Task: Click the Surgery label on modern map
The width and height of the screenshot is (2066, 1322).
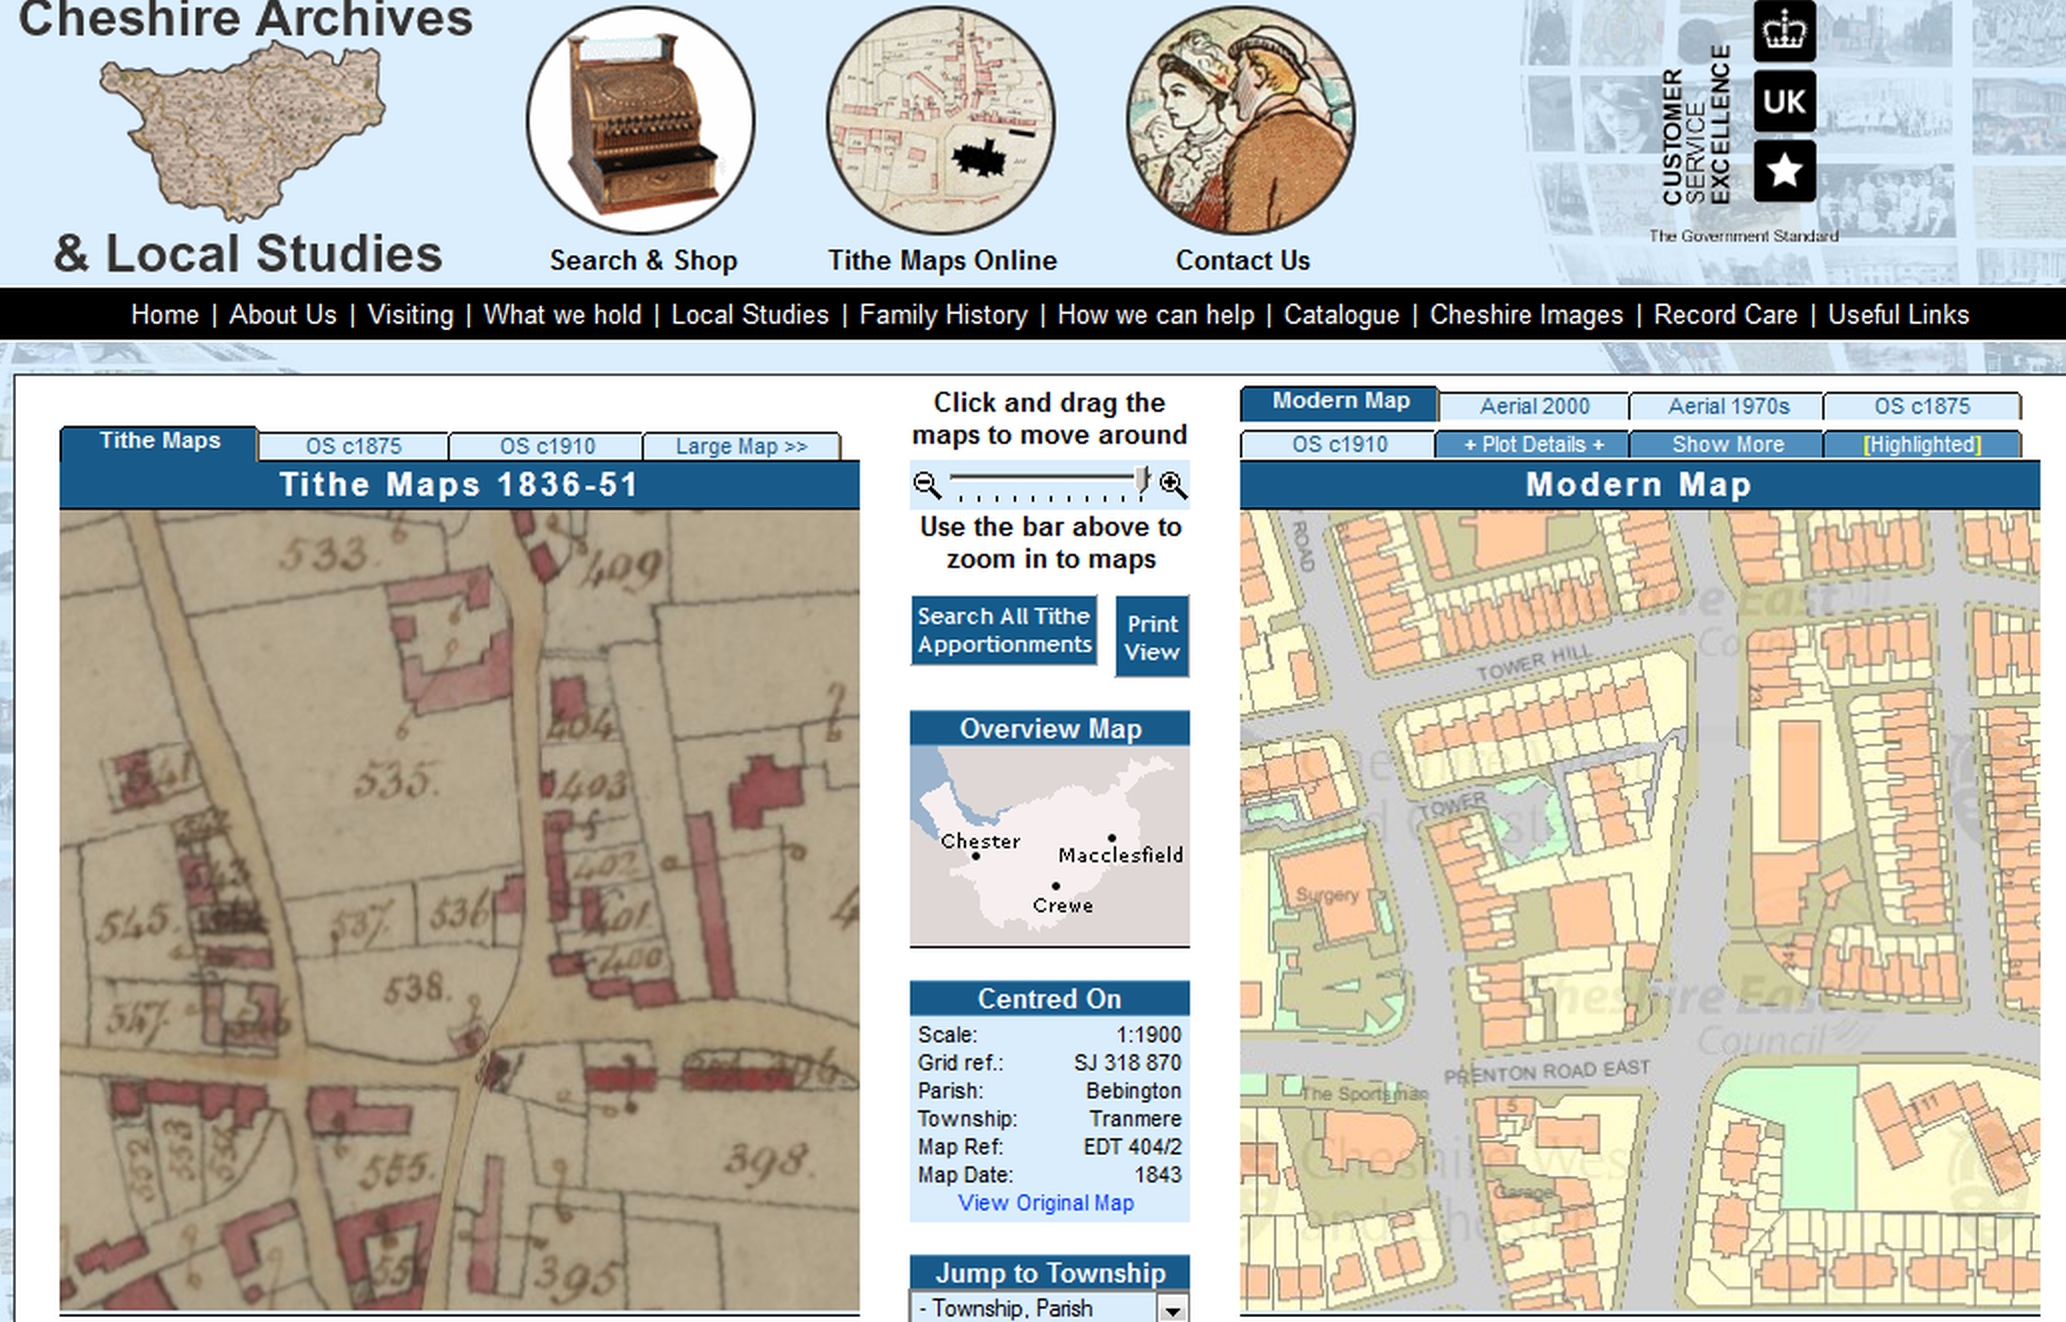Action: [1327, 895]
